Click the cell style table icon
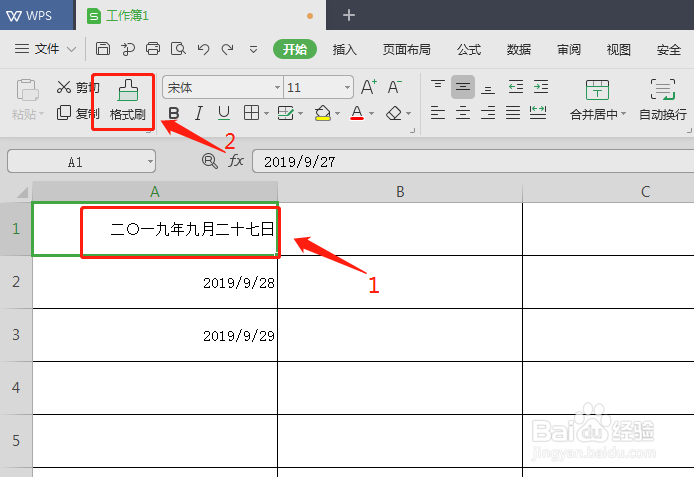 click(285, 113)
